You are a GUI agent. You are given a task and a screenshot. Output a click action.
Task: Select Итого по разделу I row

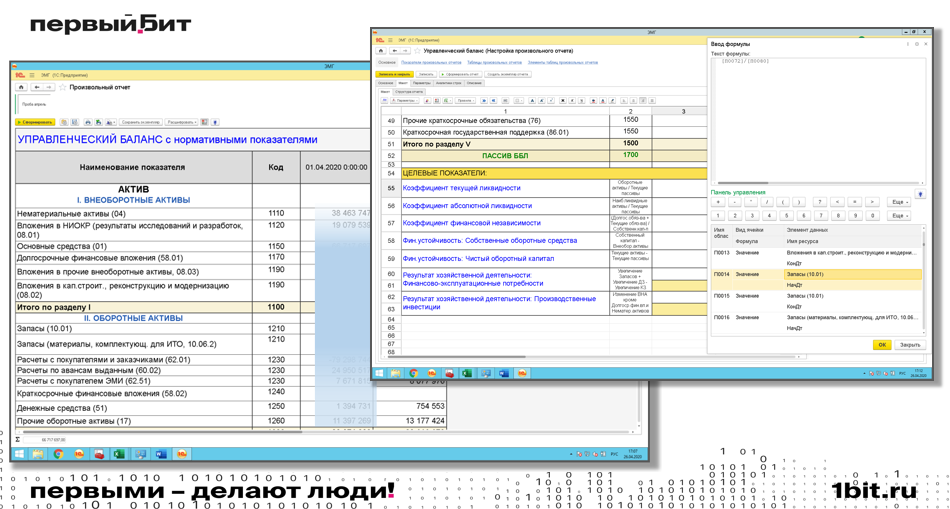tap(193, 307)
